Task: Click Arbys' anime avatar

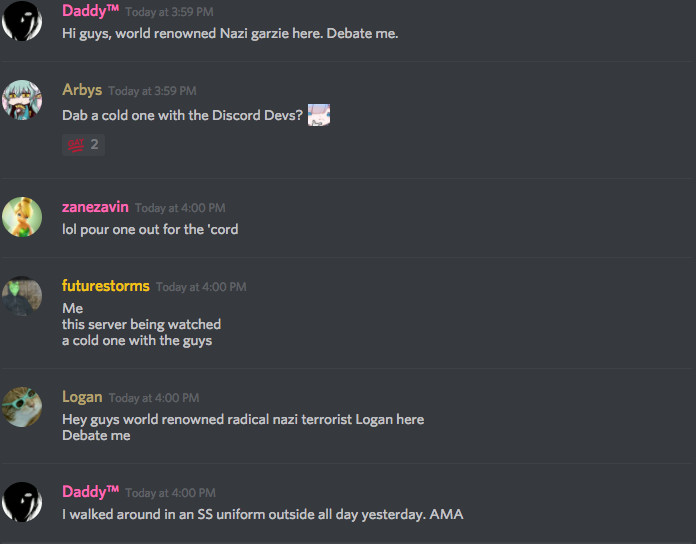Action: point(22,100)
